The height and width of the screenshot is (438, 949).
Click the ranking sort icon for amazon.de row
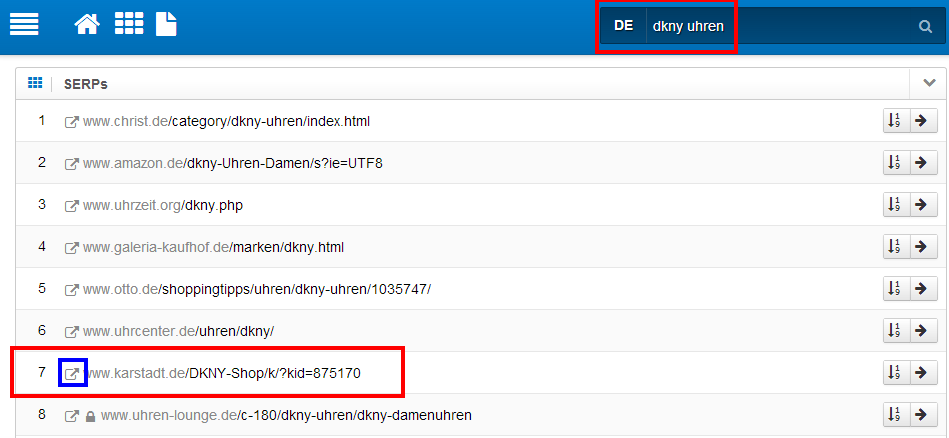pos(896,162)
